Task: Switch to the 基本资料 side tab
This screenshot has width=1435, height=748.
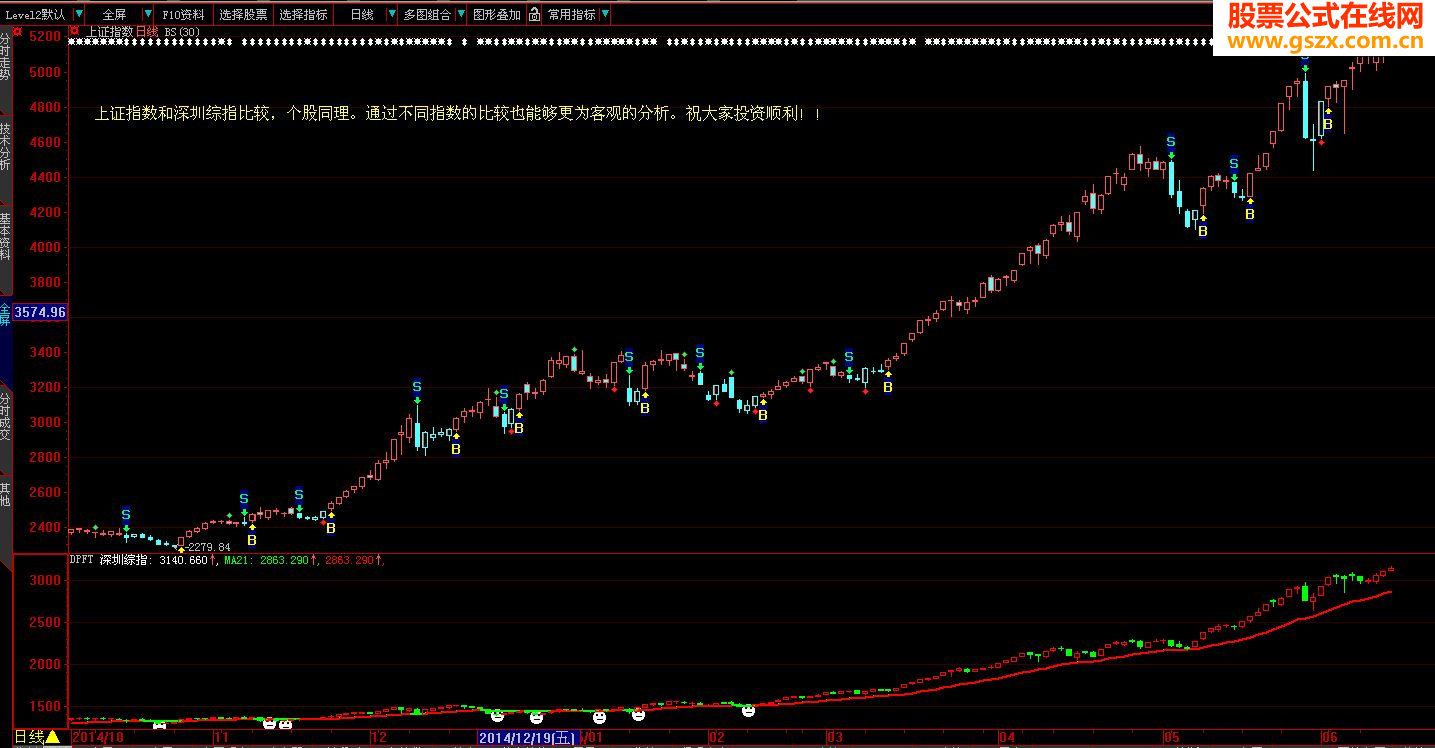Action: point(5,236)
